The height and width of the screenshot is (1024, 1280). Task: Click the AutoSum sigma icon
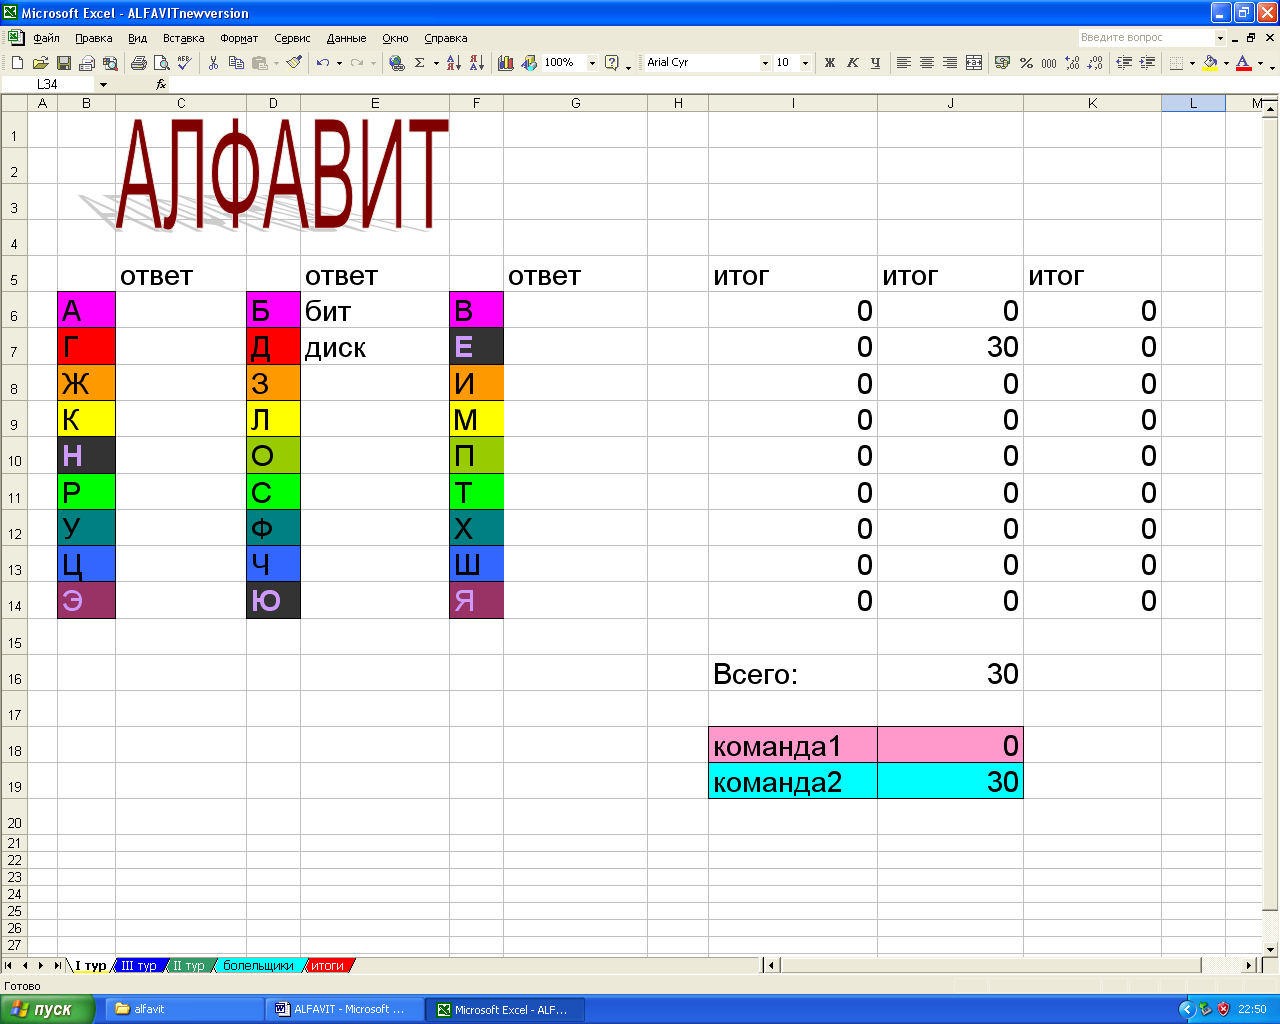point(420,63)
